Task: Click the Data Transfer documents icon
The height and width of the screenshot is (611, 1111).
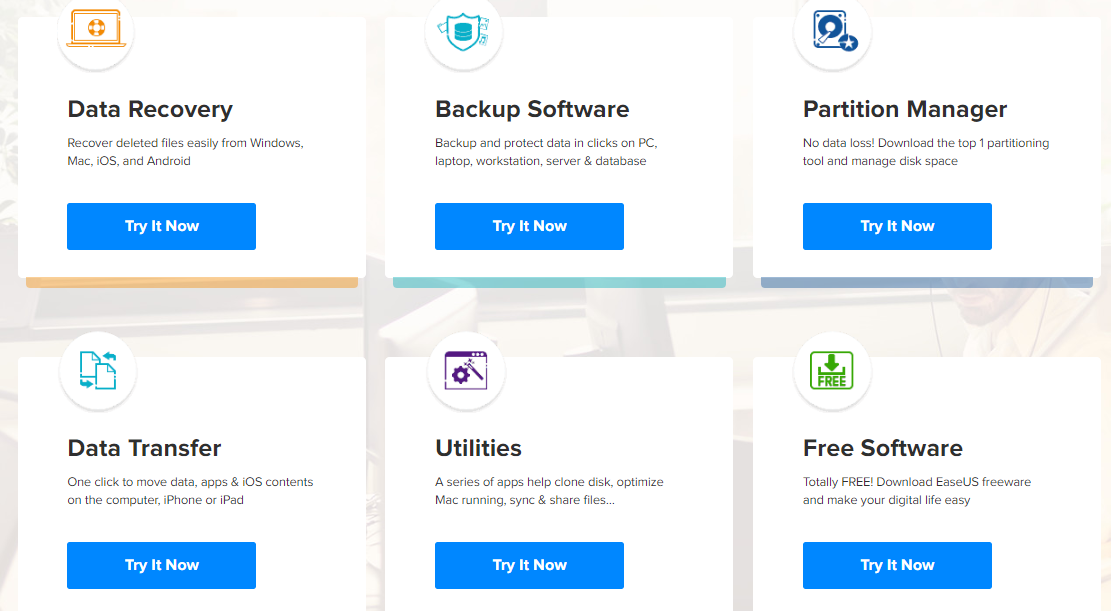Action: [98, 370]
